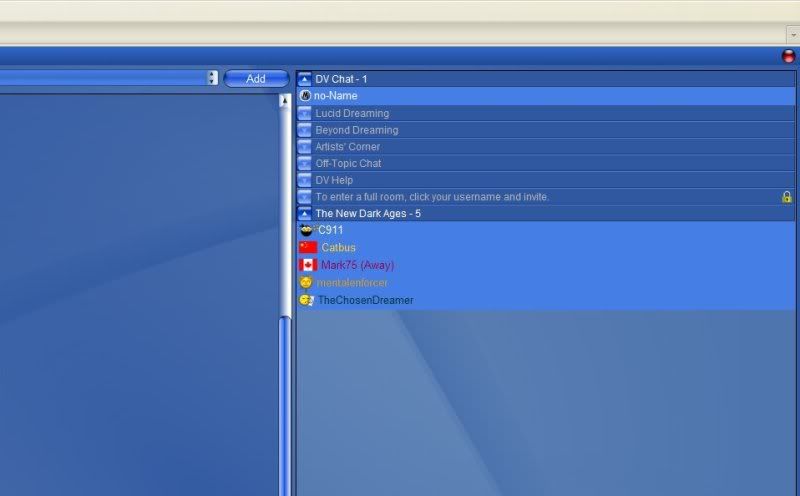The height and width of the screenshot is (496, 800).
Task: Click the stepper arrows left of Add
Action: [212, 78]
